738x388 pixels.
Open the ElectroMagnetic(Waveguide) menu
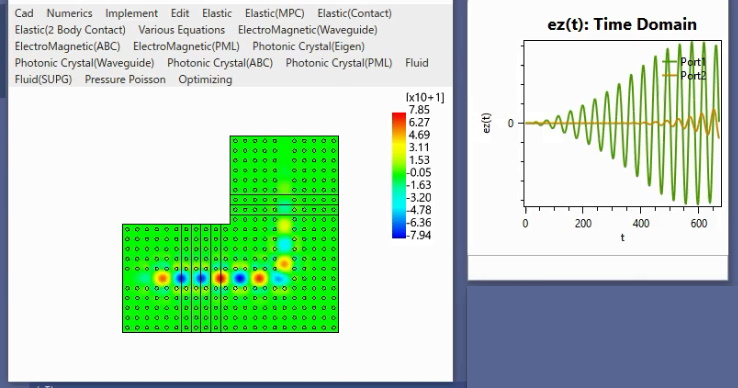tap(307, 30)
